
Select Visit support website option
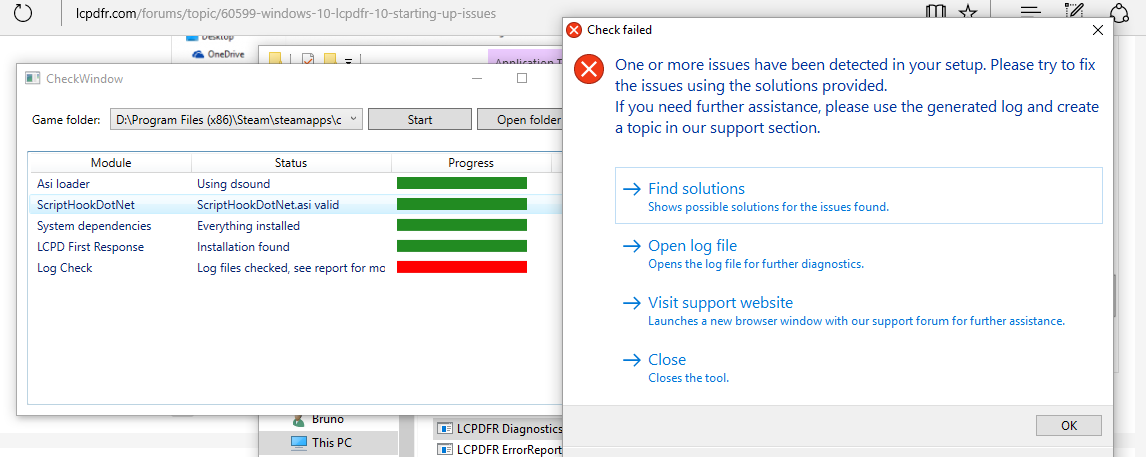(x=859, y=310)
